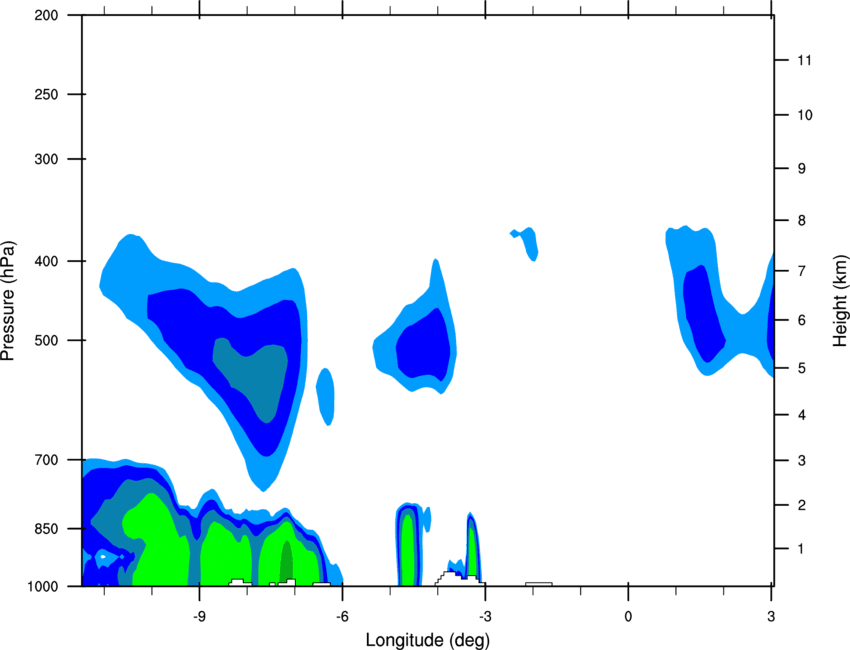Pick the 6 km height label
The height and width of the screenshot is (650, 850).
point(802,320)
